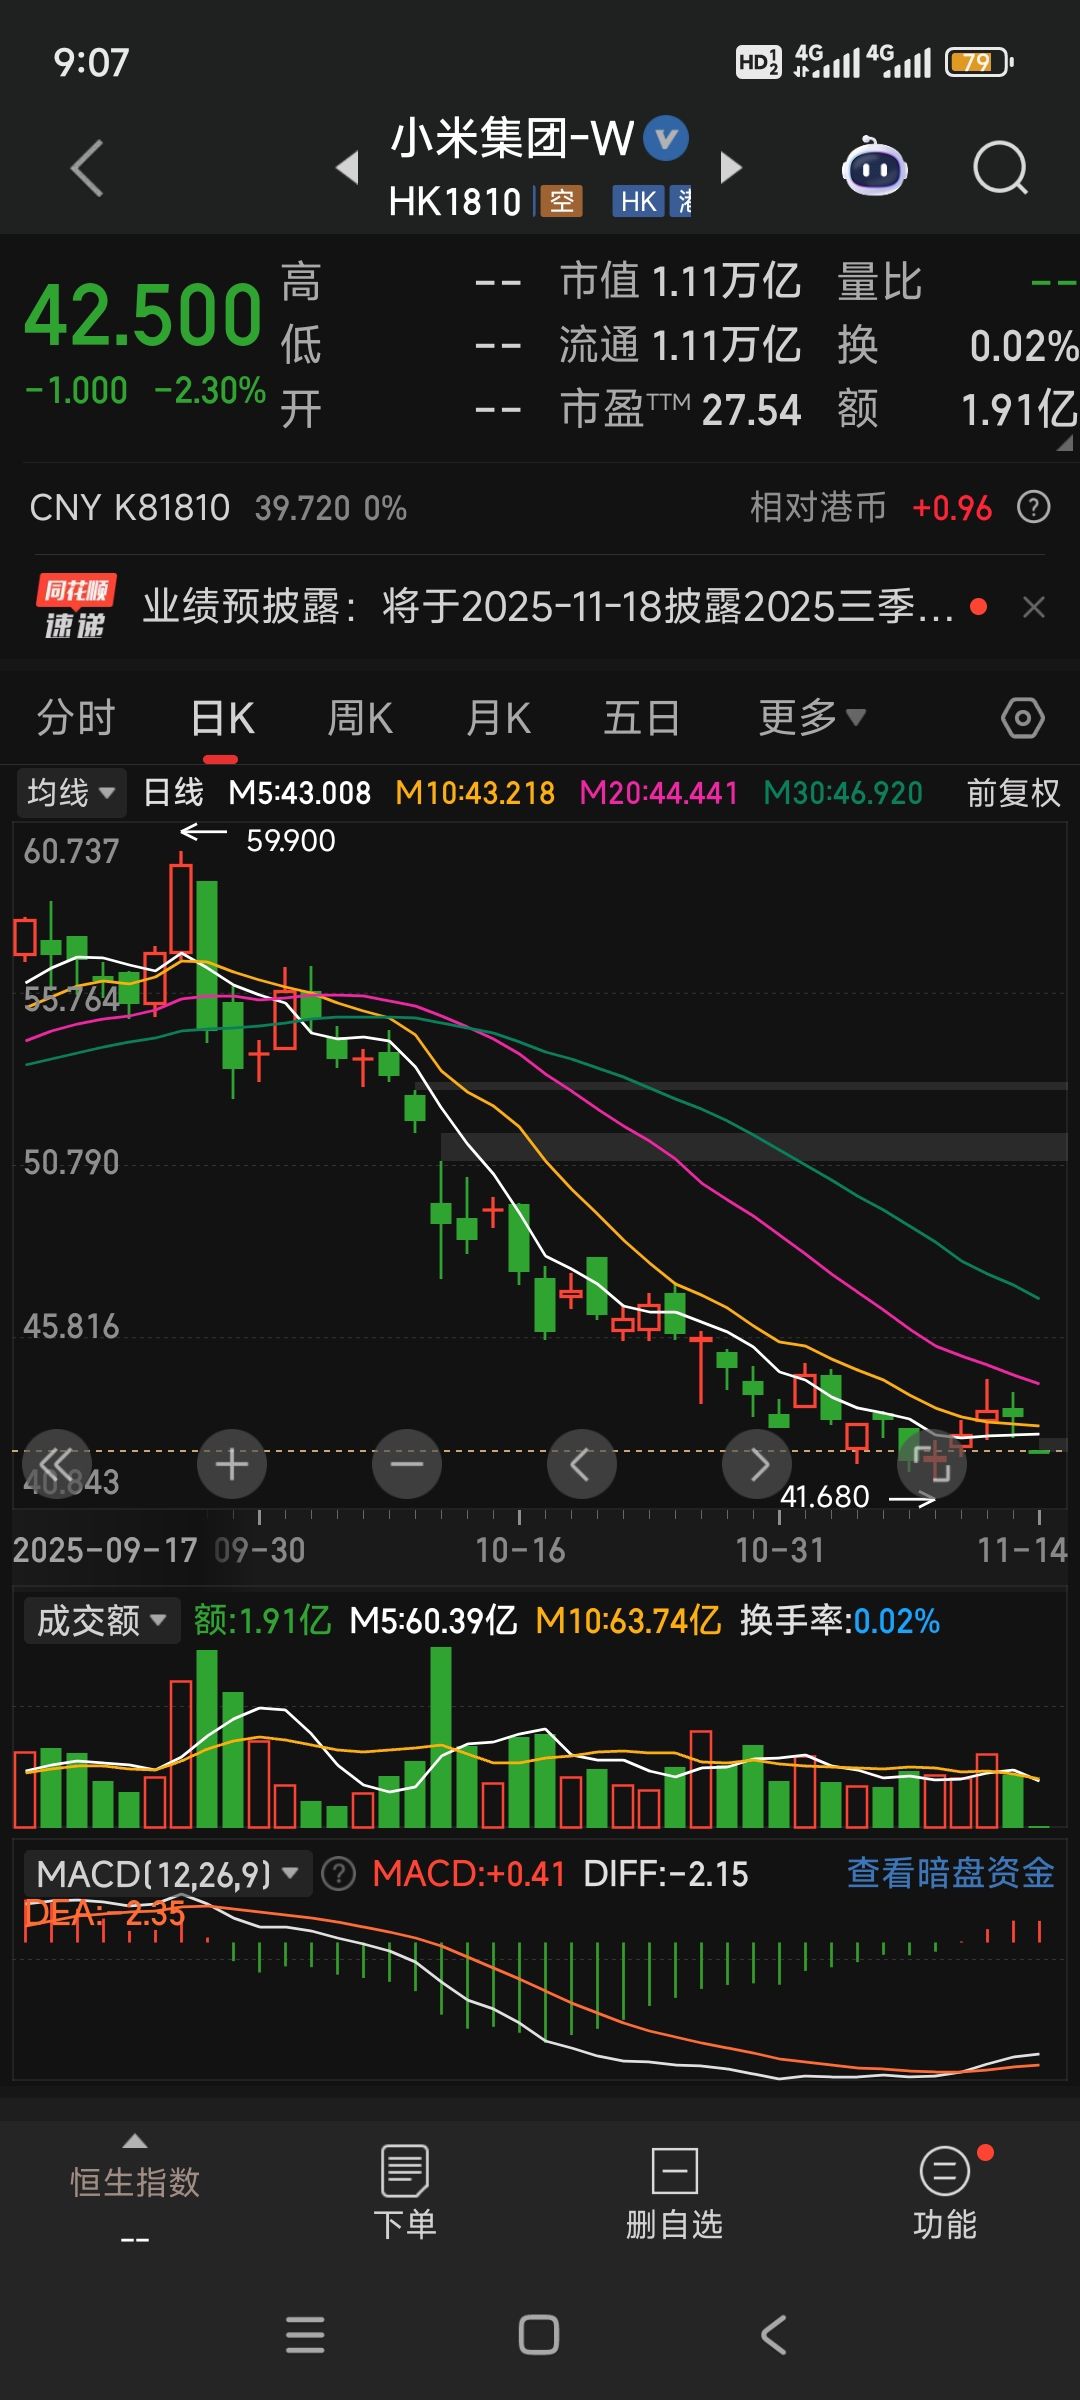Tap M10:43.218 moving average value
The image size is (1080, 2400).
pyautogui.click(x=475, y=793)
